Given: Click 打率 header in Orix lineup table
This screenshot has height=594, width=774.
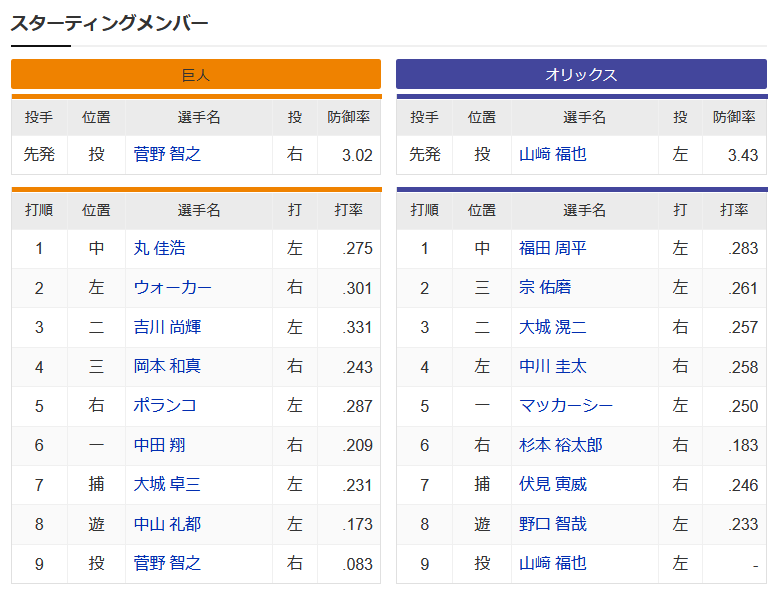Looking at the screenshot, I should (x=734, y=210).
